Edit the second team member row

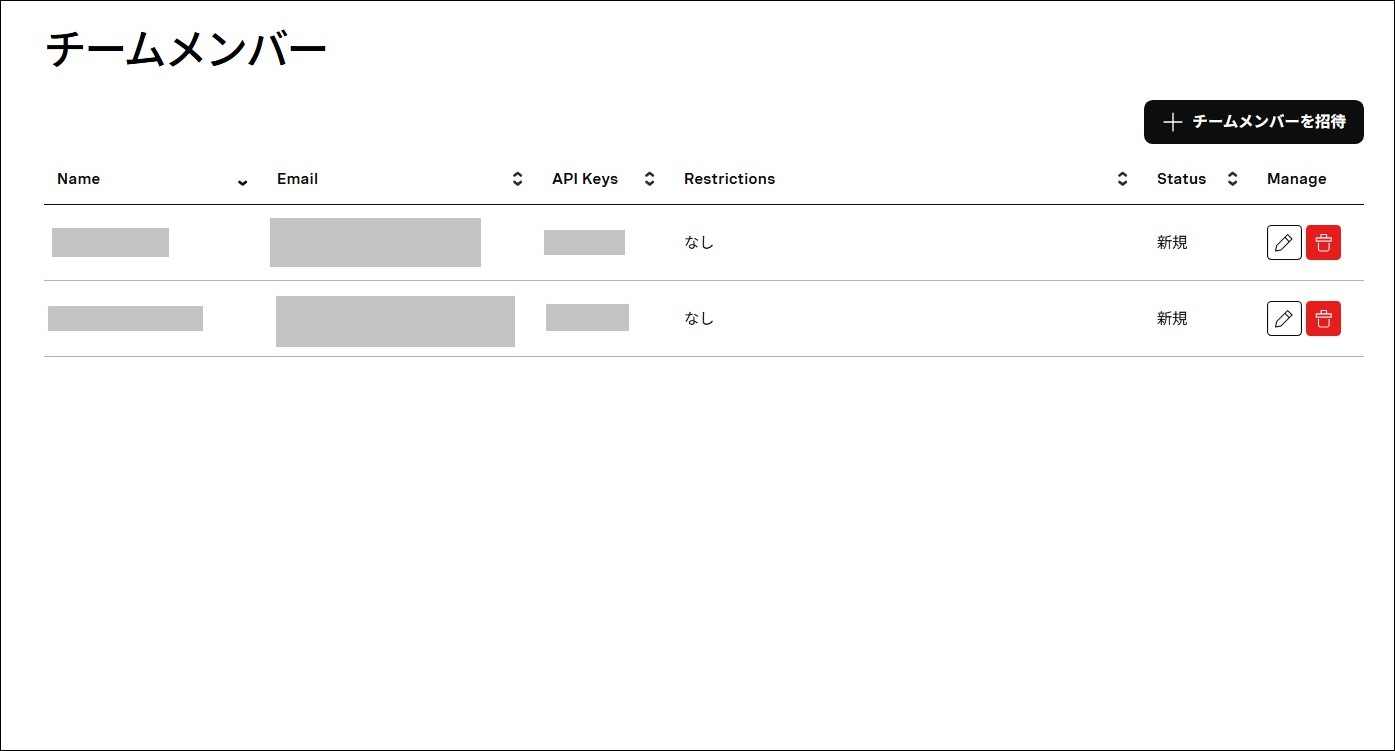click(x=1284, y=318)
